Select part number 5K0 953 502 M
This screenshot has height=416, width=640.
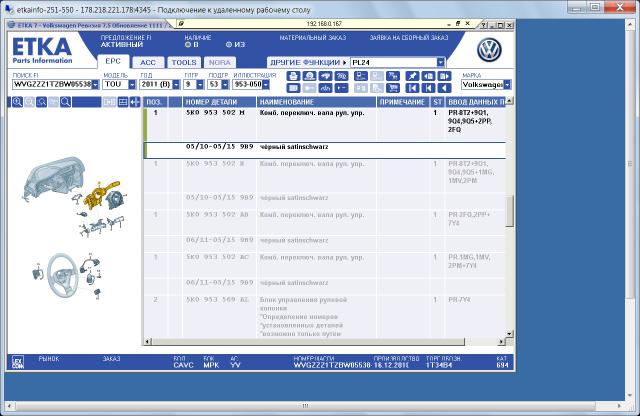[216, 113]
